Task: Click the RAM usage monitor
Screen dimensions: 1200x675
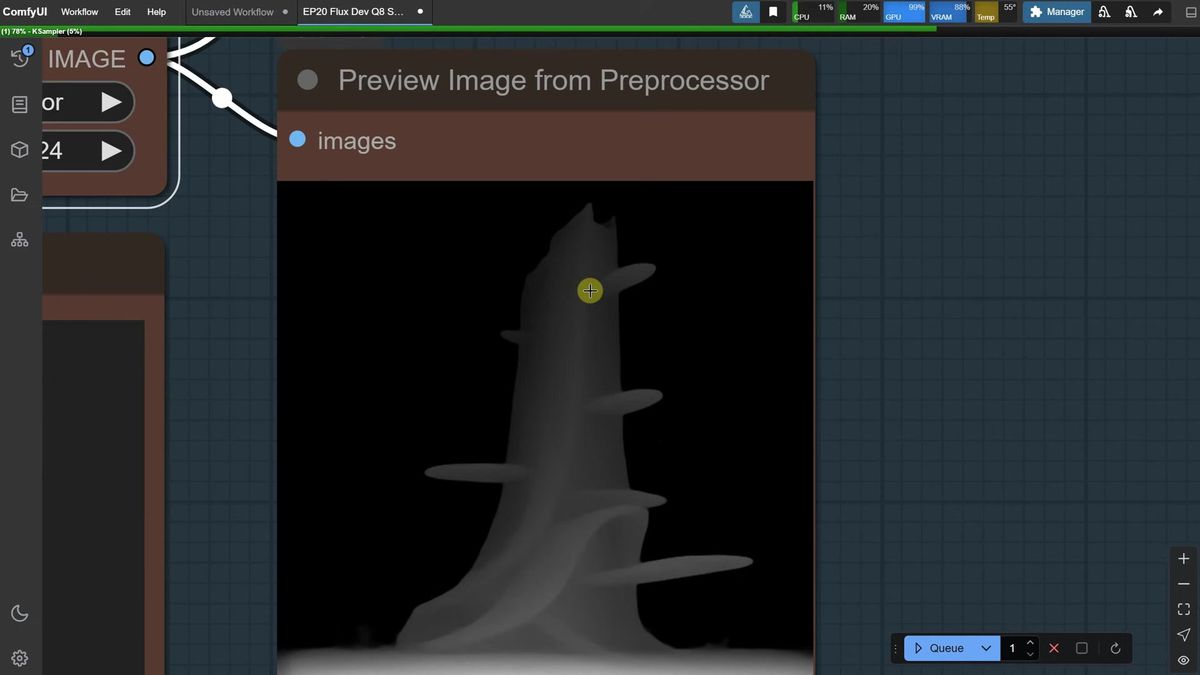Action: (x=859, y=12)
